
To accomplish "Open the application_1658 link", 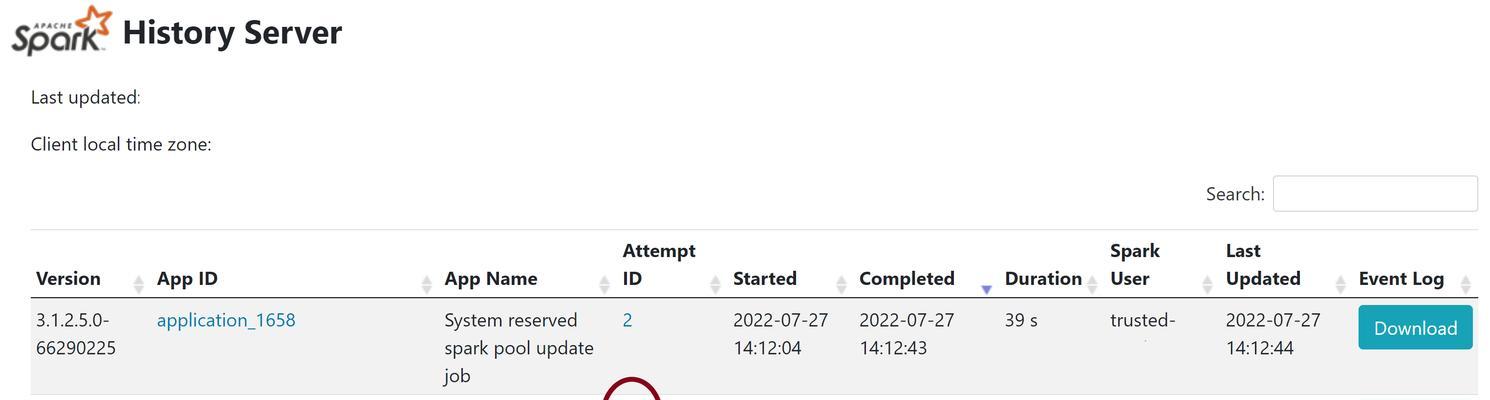I will pyautogui.click(x=226, y=320).
